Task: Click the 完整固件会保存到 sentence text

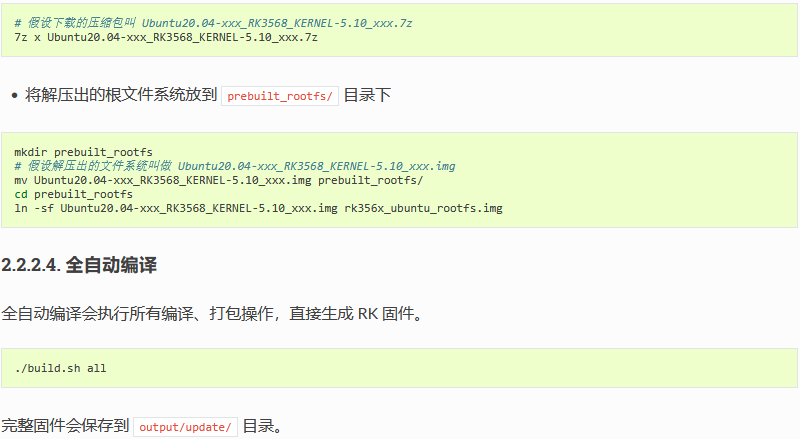Action: pyautogui.click(x=65, y=426)
